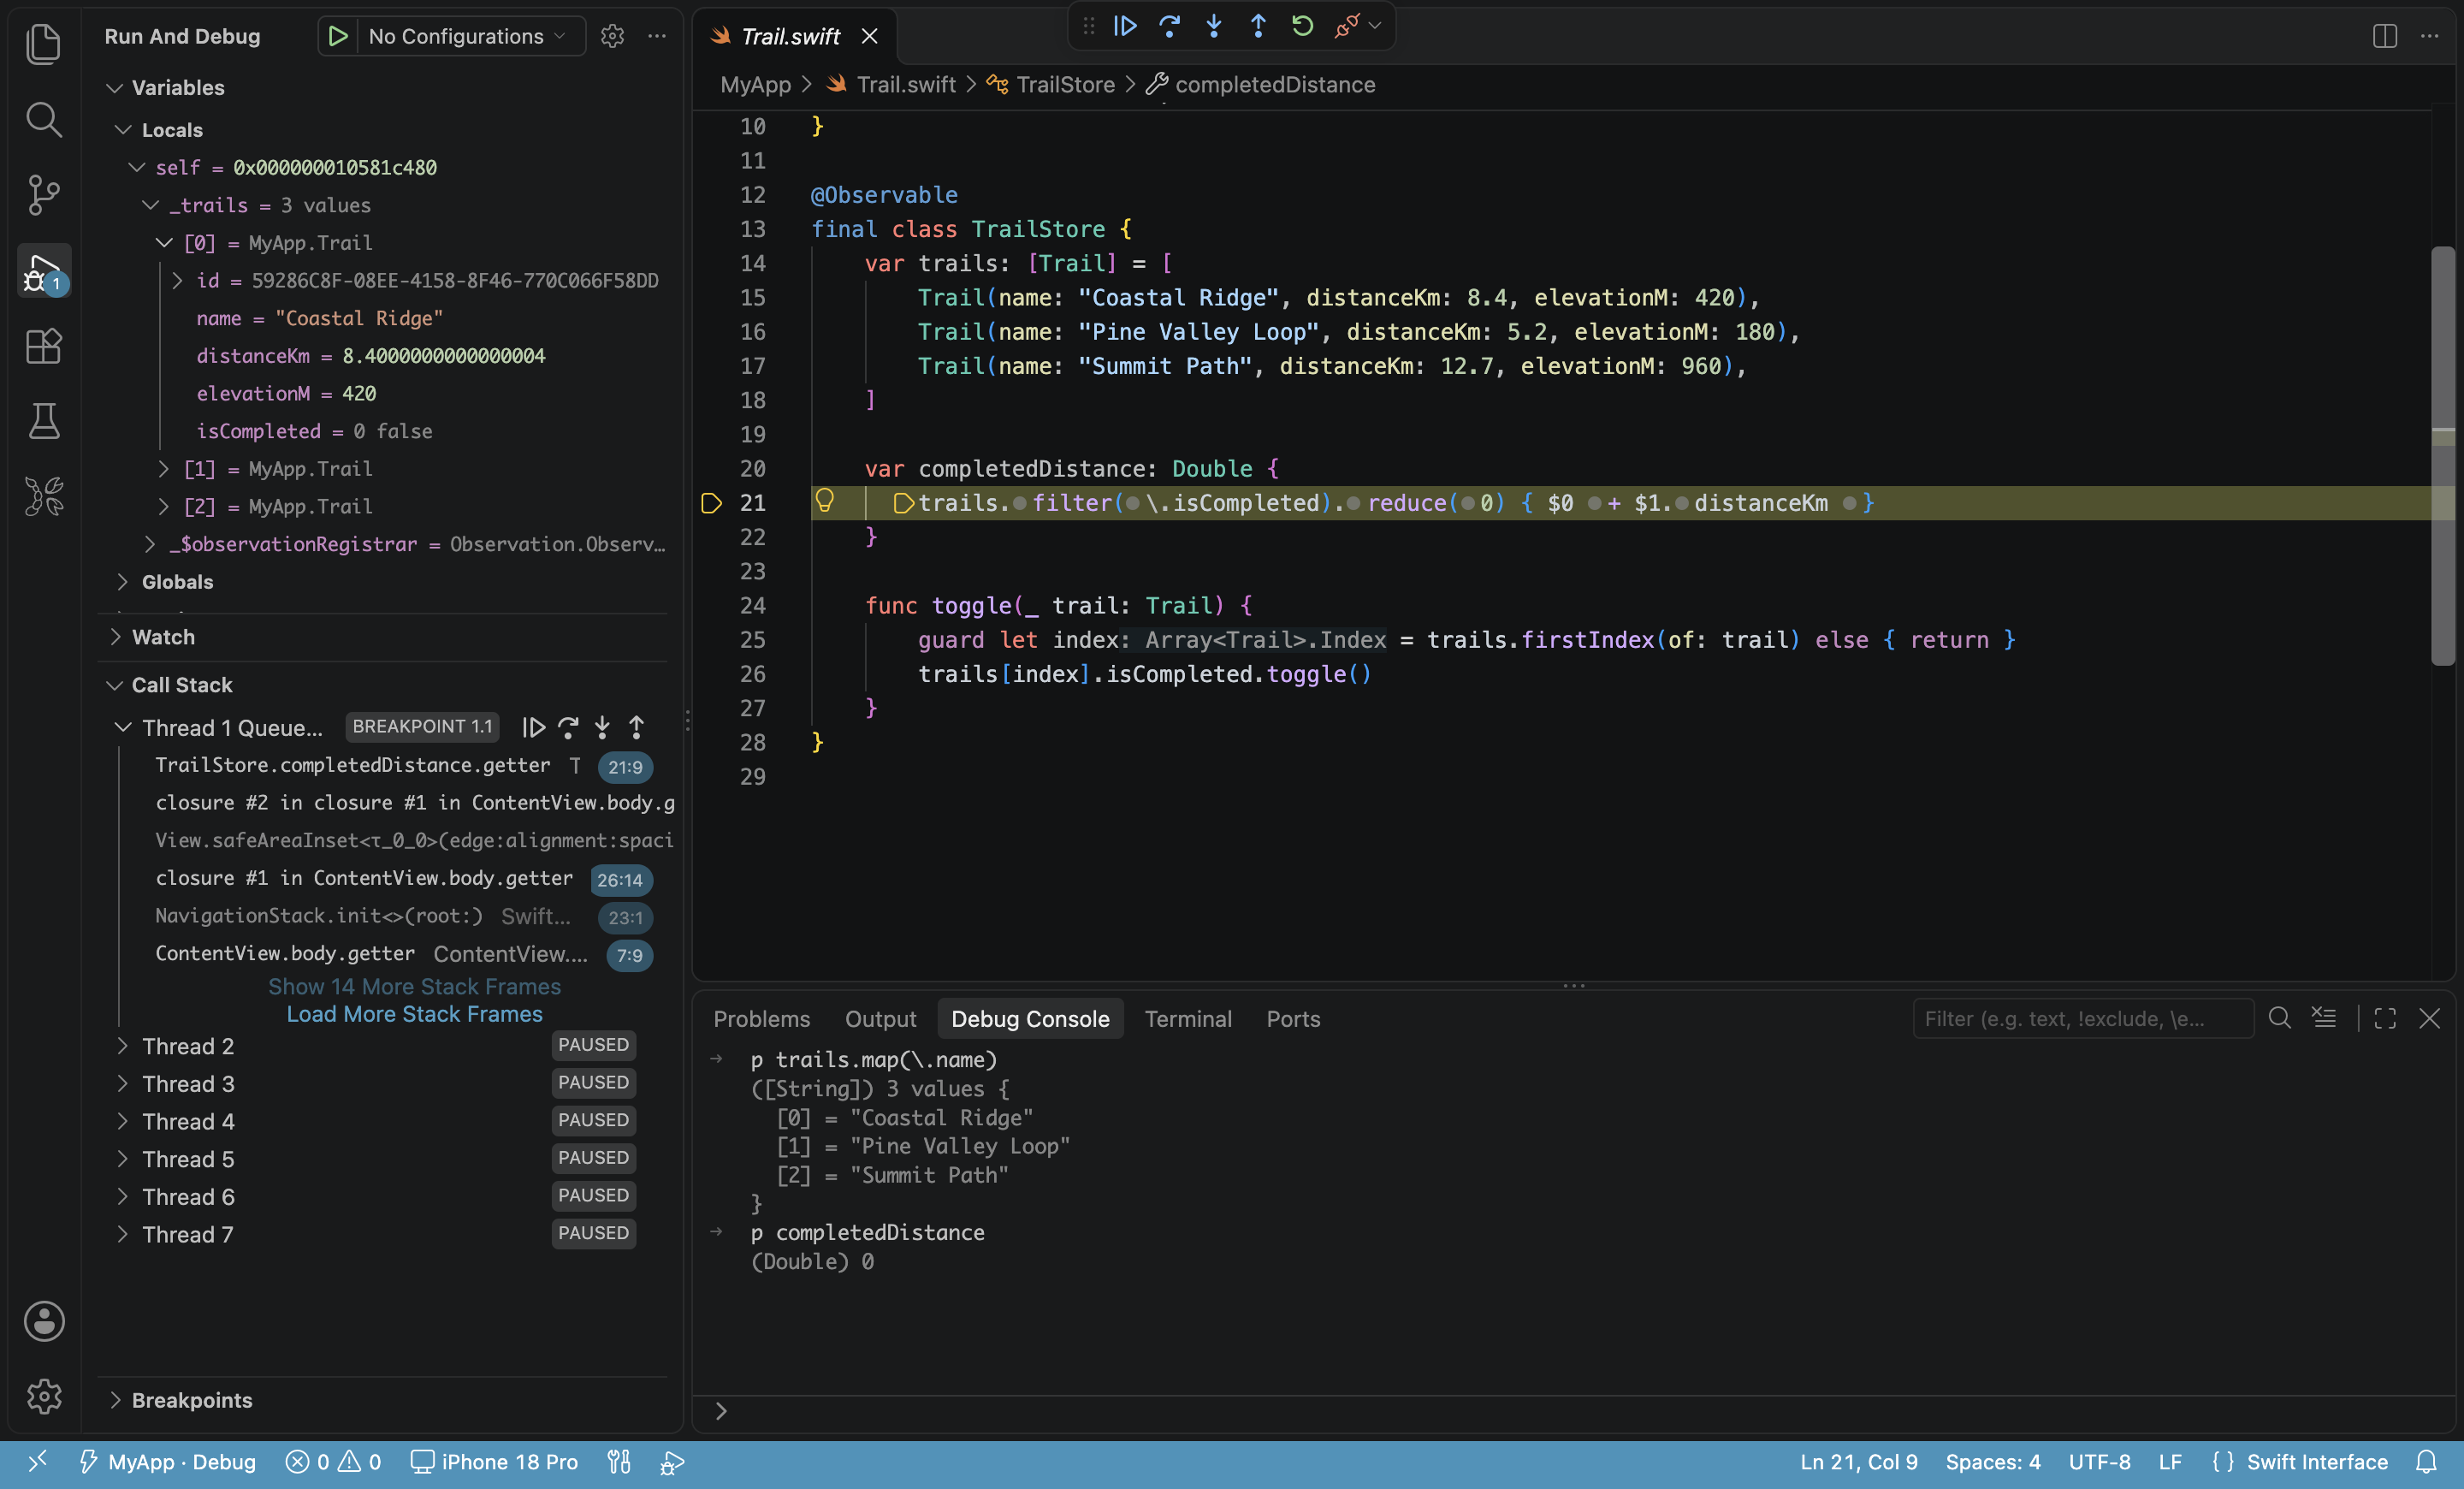Switch to the Terminal tab

(x=1188, y=1019)
